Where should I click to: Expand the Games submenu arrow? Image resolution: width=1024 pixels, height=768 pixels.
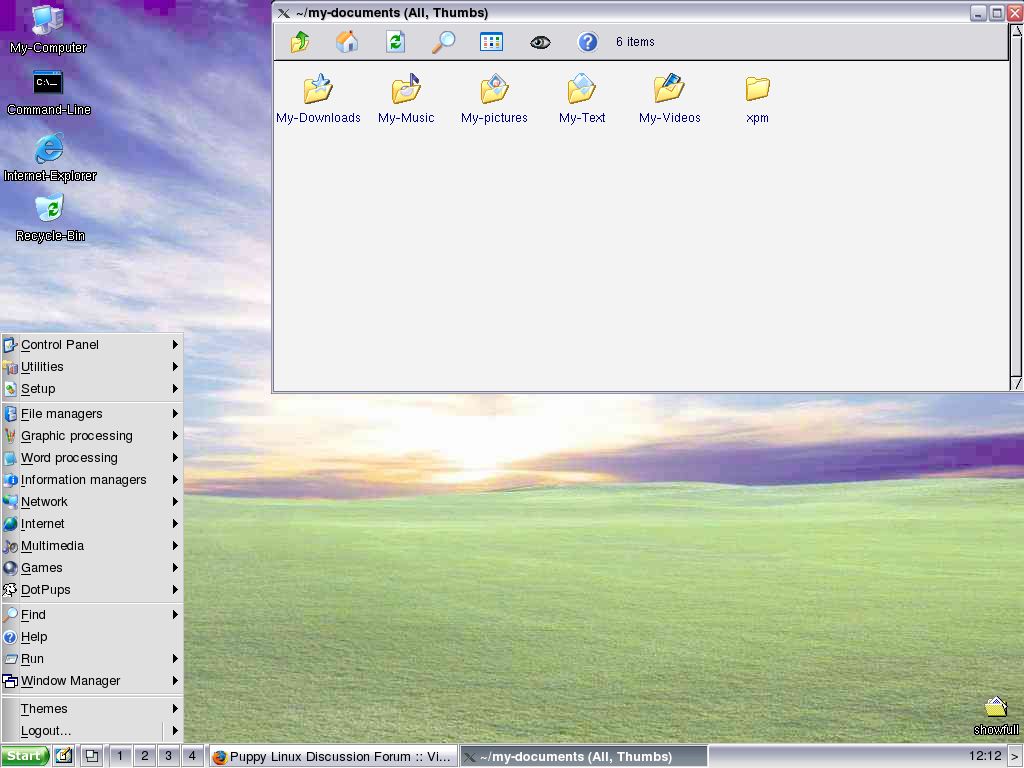click(x=175, y=568)
